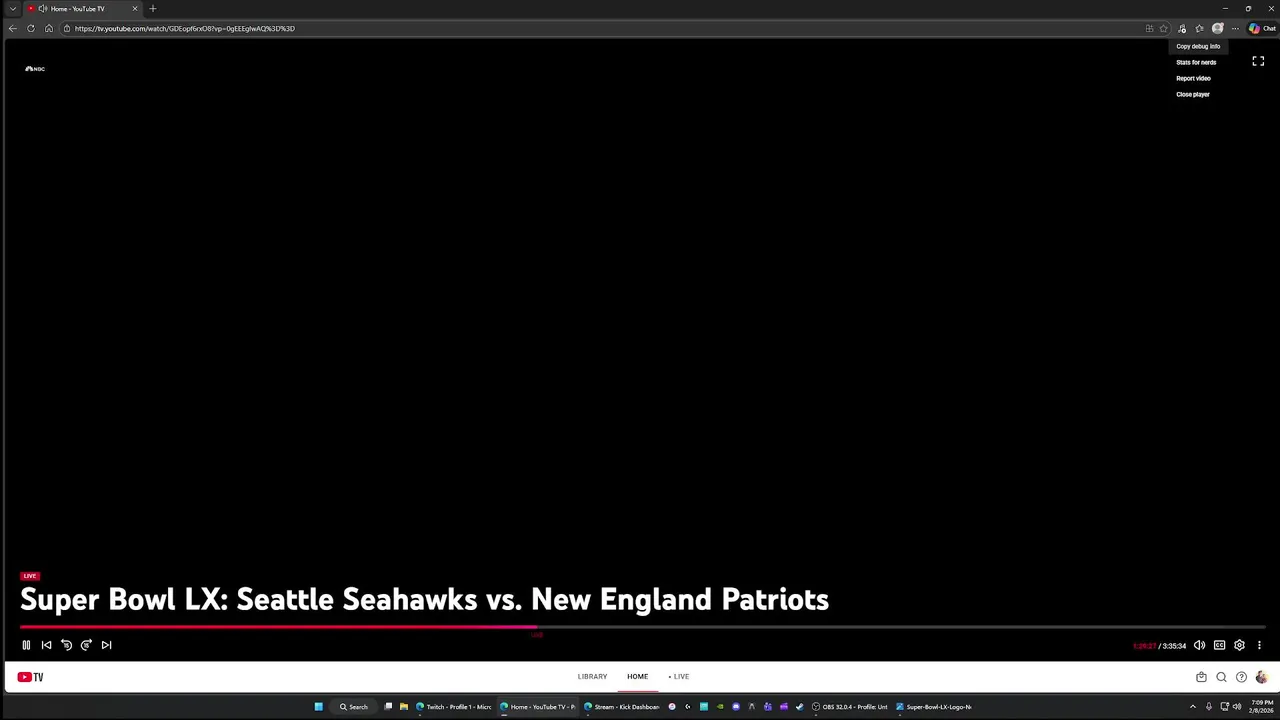Choose Copy debug info menu entry

pyautogui.click(x=1198, y=46)
